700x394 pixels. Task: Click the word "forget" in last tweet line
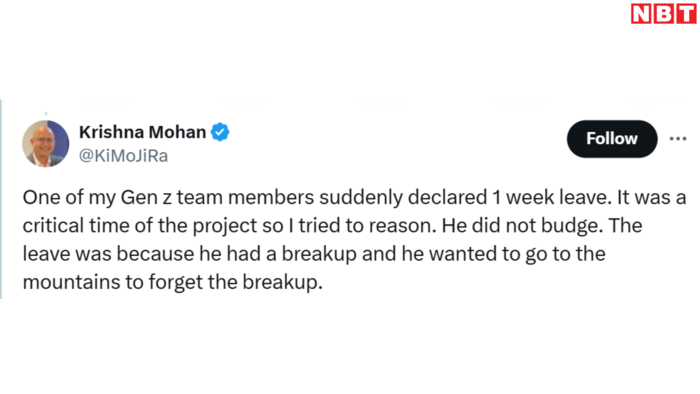pos(176,283)
